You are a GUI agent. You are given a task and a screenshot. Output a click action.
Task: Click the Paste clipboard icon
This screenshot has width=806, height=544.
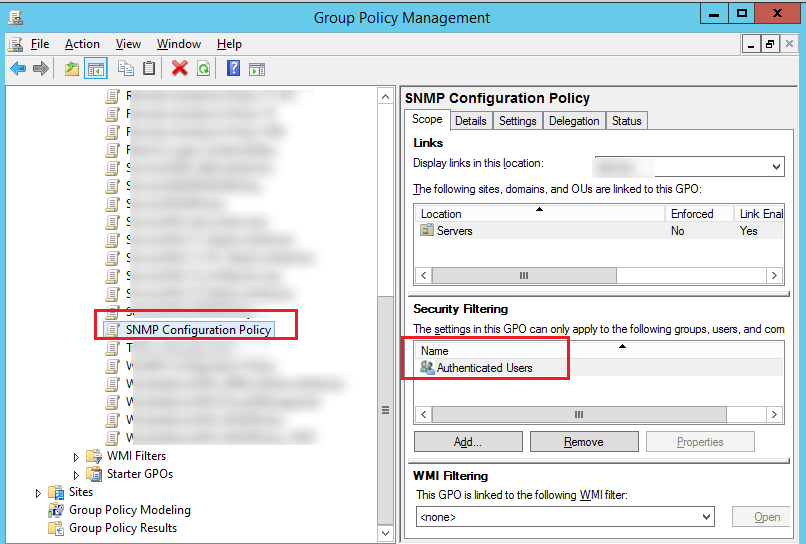pos(149,68)
